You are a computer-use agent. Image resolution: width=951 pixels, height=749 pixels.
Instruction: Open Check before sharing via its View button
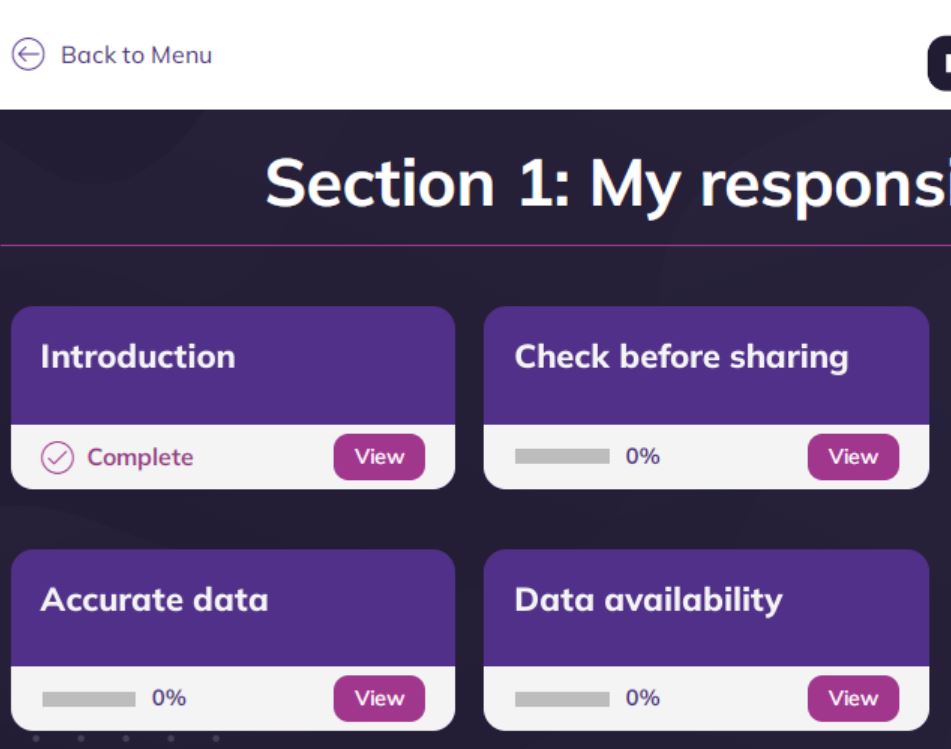[x=853, y=456]
